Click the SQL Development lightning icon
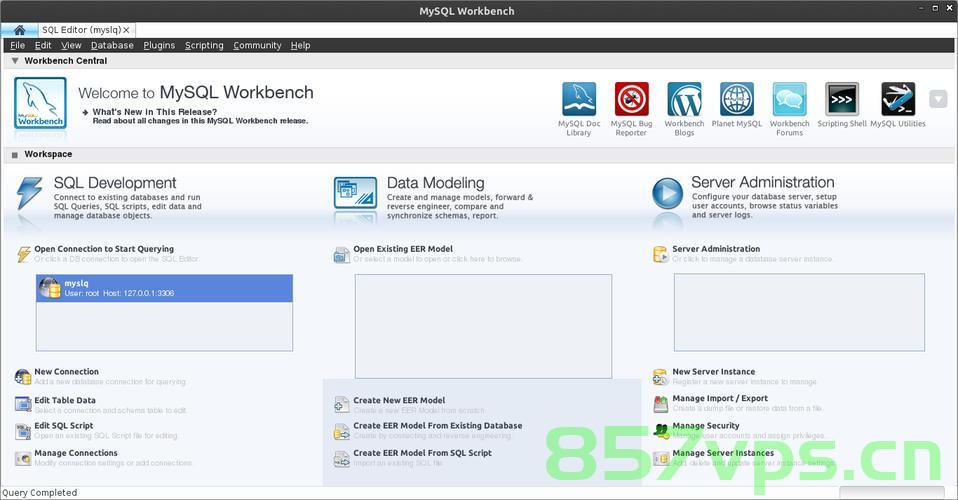 [29, 193]
